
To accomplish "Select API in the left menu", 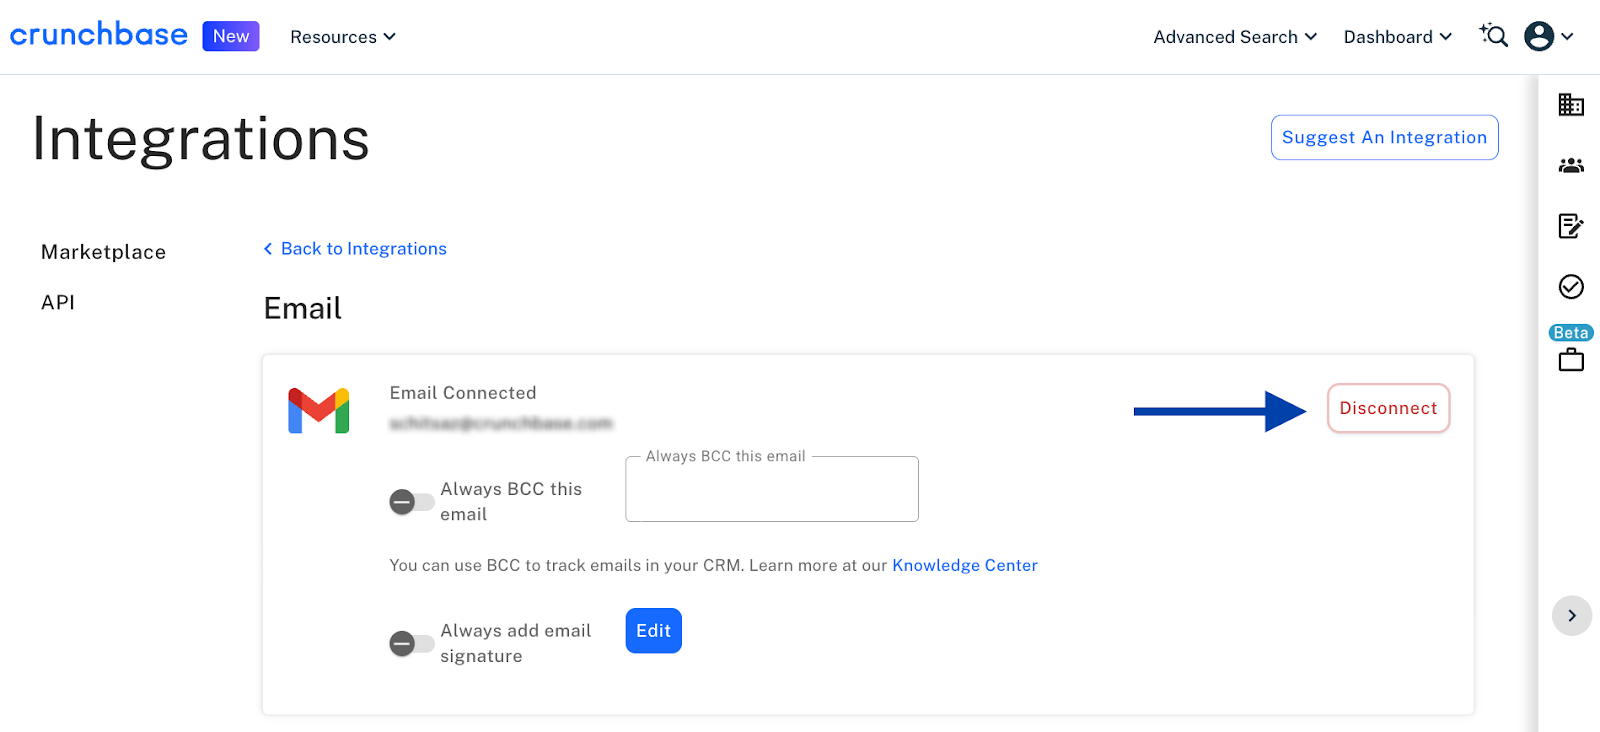I will click(58, 302).
